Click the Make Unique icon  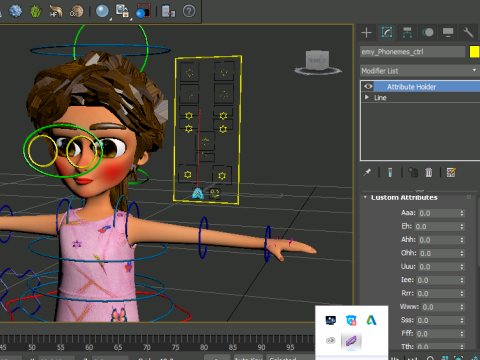click(413, 172)
